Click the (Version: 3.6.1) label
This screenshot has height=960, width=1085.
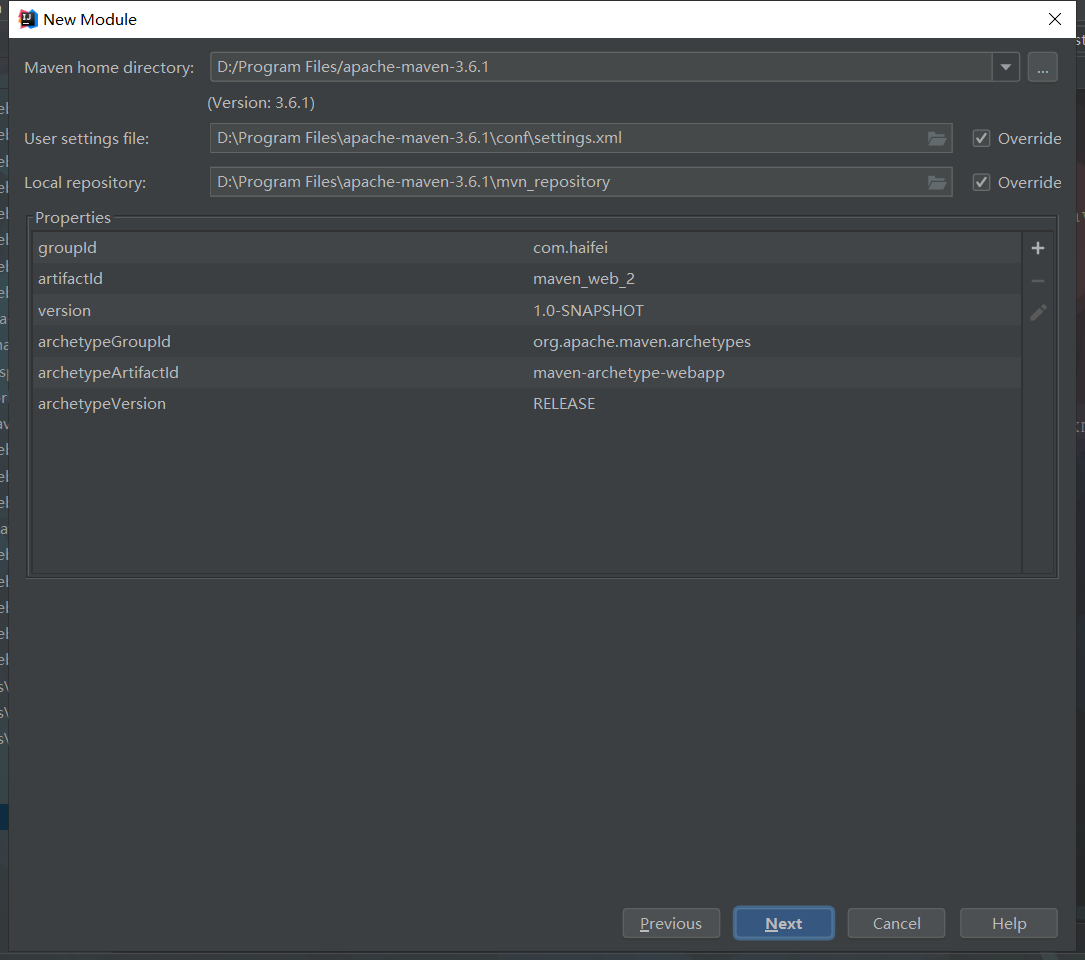261,103
